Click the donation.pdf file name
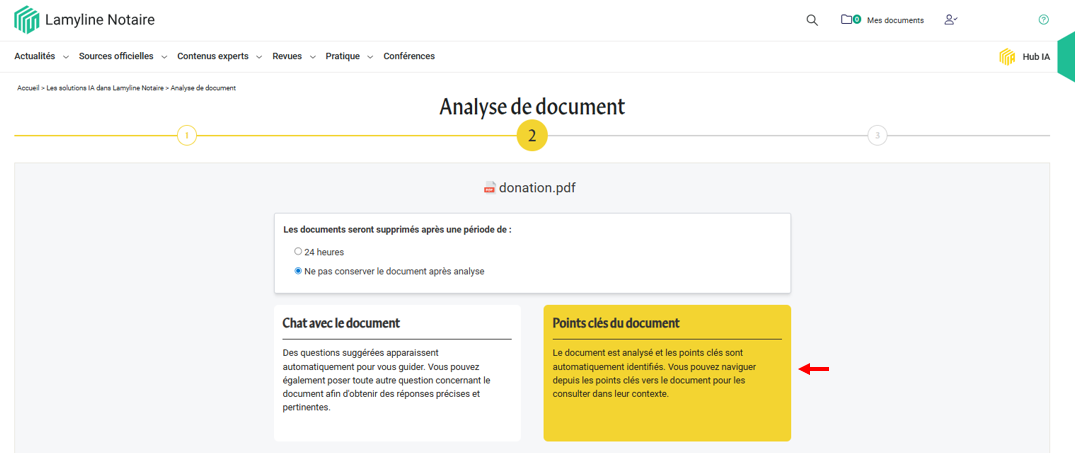Viewport: 1075px width, 453px height. point(538,188)
